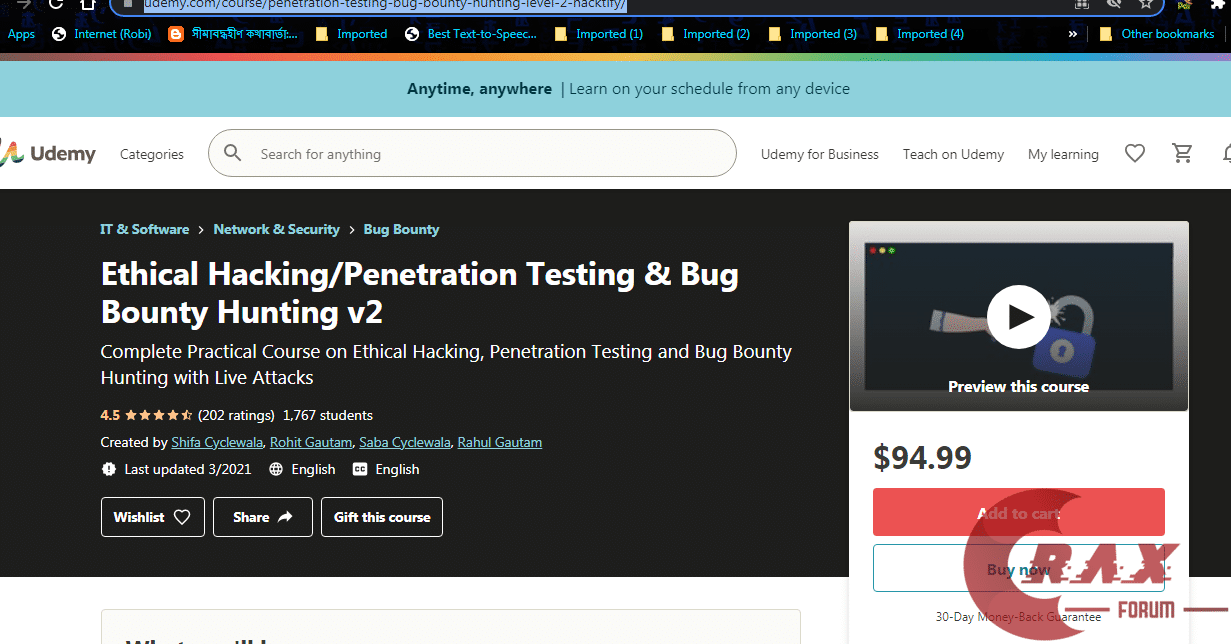Image resolution: width=1231 pixels, height=644 pixels.
Task: Click the globe language icon beside English
Action: [275, 469]
